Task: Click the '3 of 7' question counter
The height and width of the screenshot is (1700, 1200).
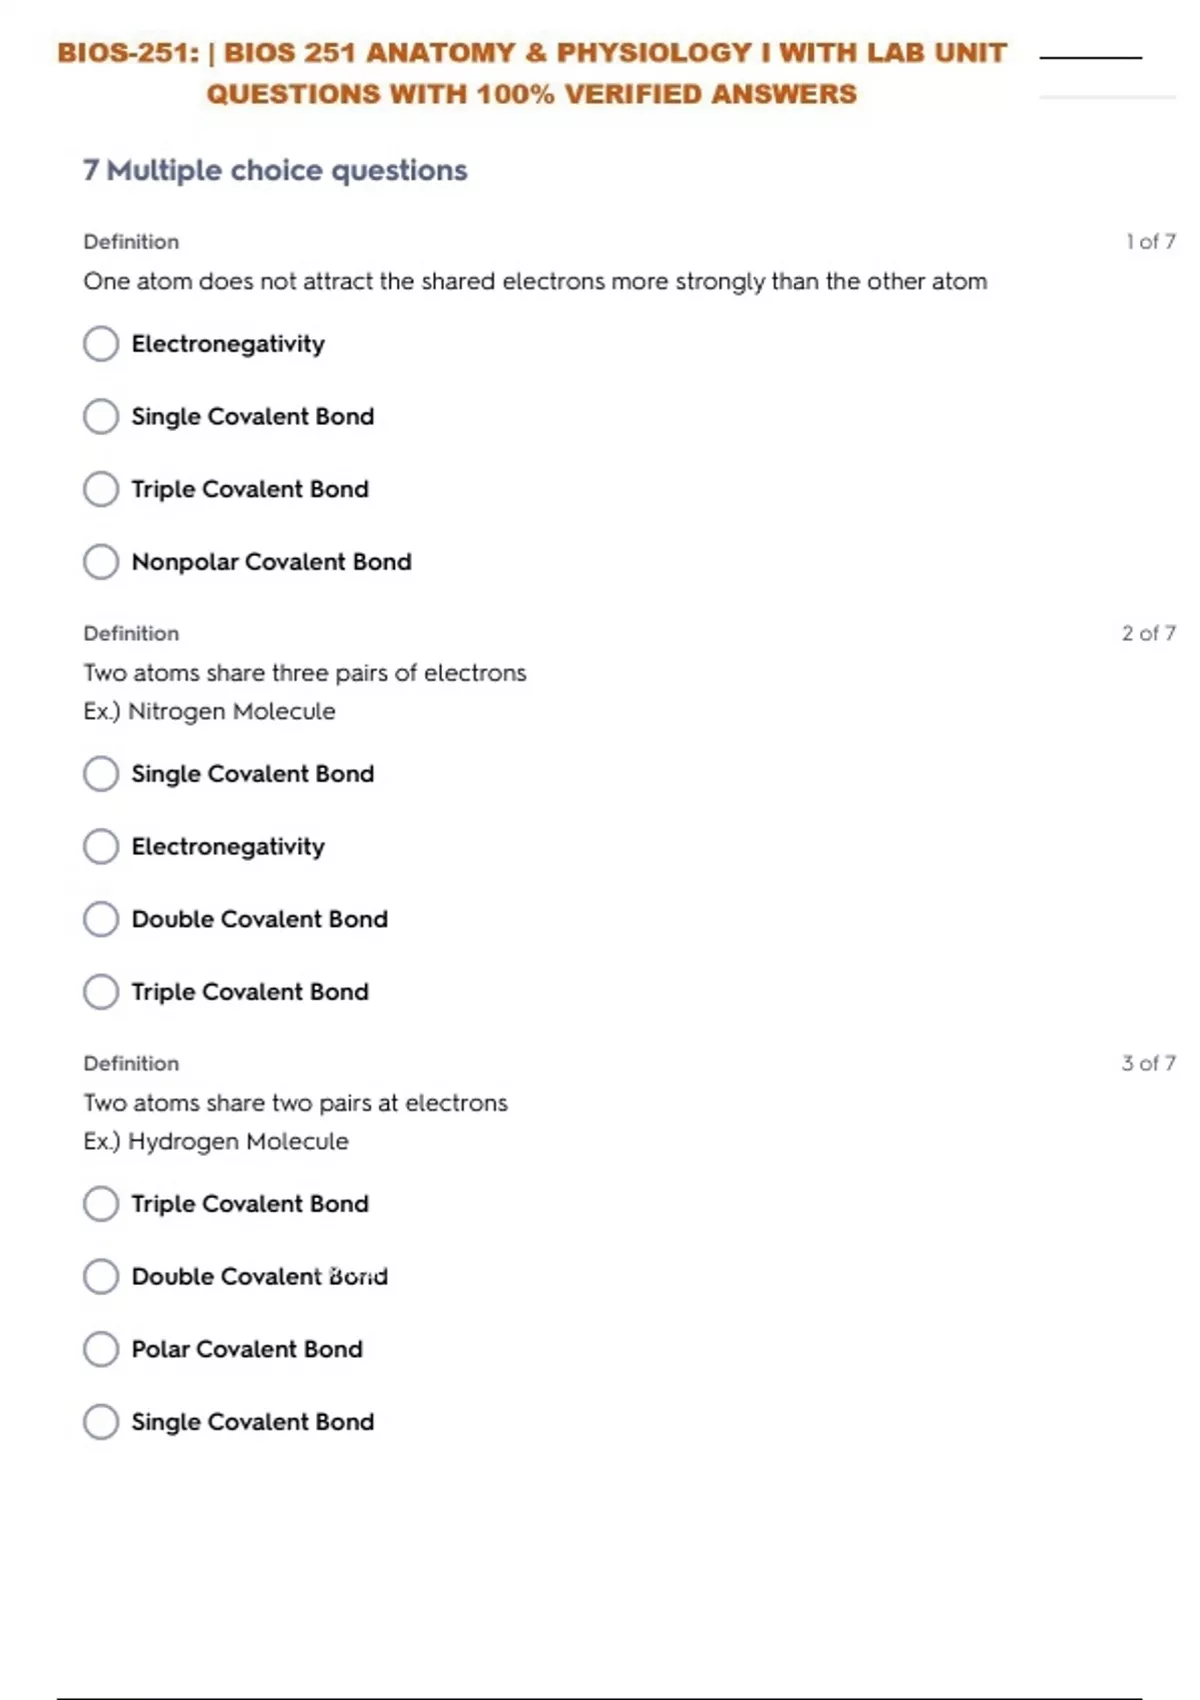Action: coord(1148,1064)
